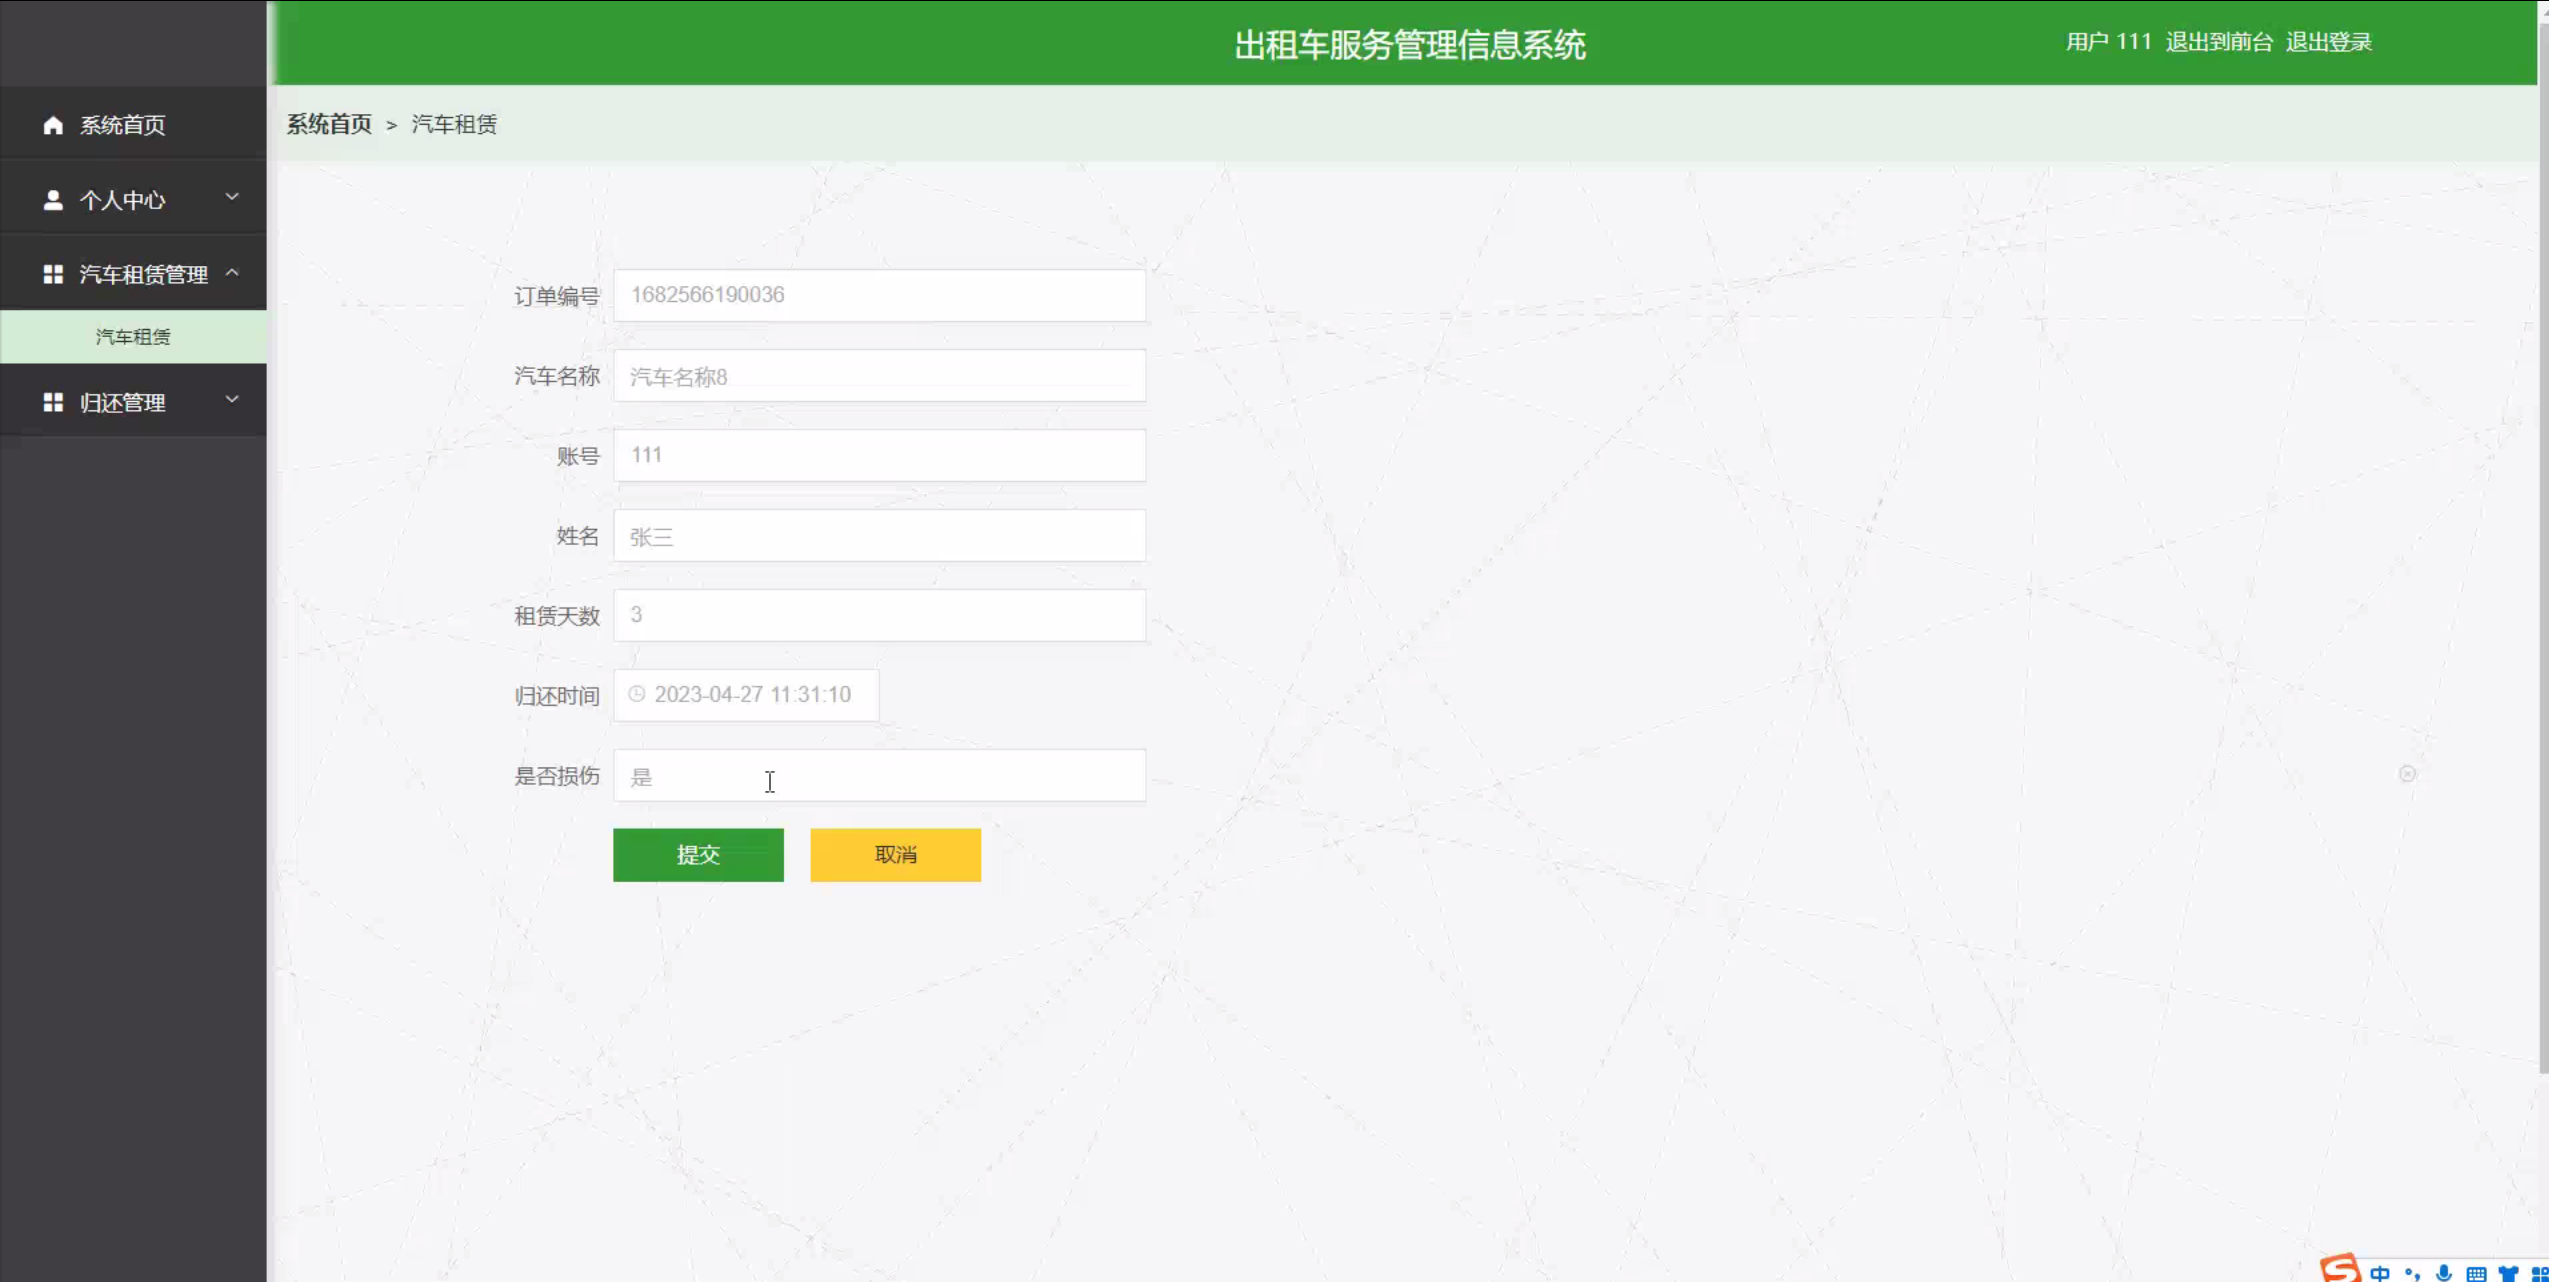Click the user icon beside 个人中心
This screenshot has width=2549, height=1282.
(x=53, y=200)
